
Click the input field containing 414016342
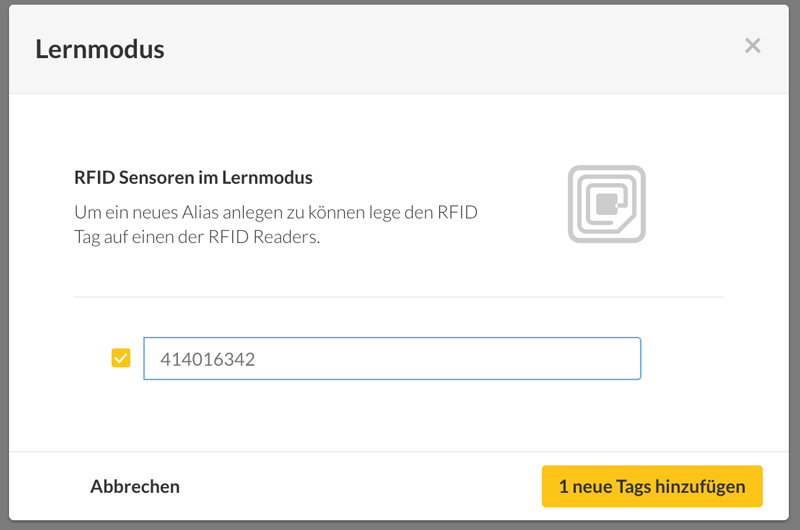tap(392, 358)
